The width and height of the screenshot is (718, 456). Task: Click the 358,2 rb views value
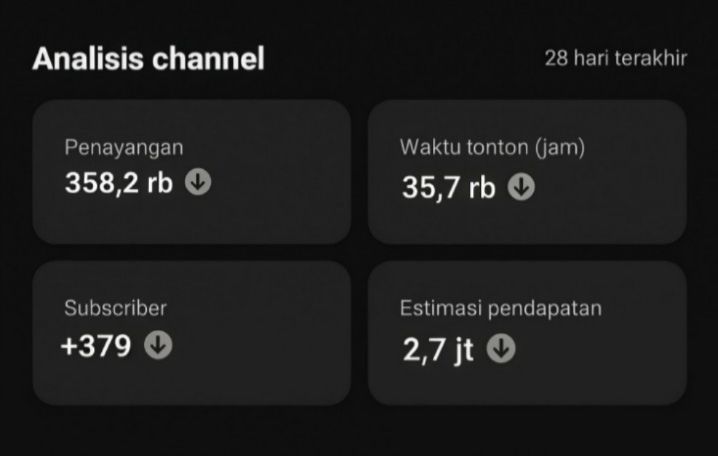(x=119, y=184)
